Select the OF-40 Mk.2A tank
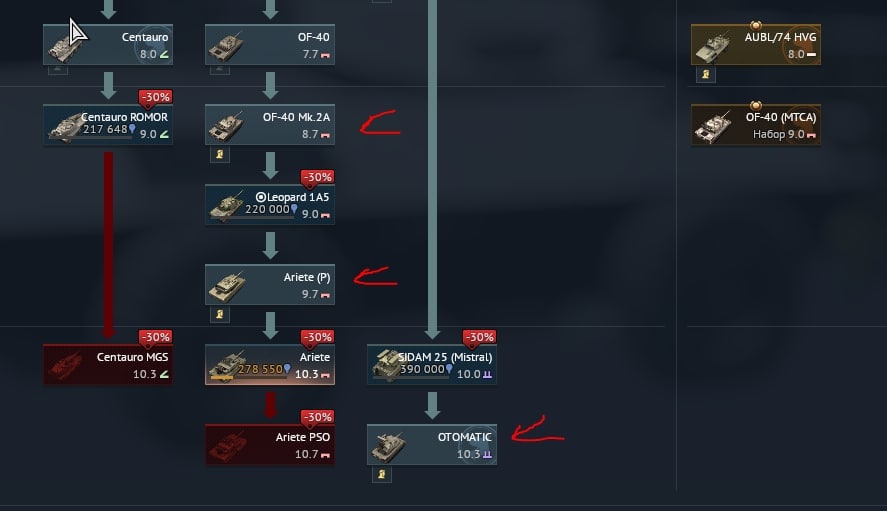The height and width of the screenshot is (511, 887). (270, 124)
